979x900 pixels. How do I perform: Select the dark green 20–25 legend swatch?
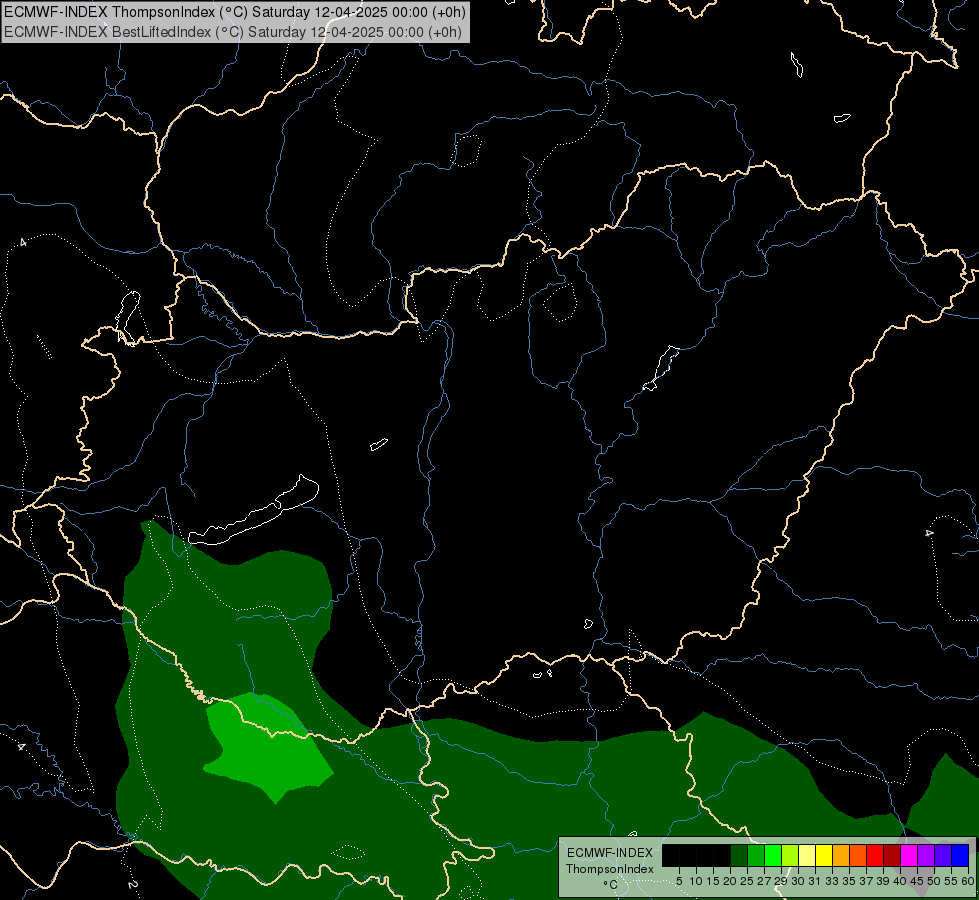coord(739,855)
